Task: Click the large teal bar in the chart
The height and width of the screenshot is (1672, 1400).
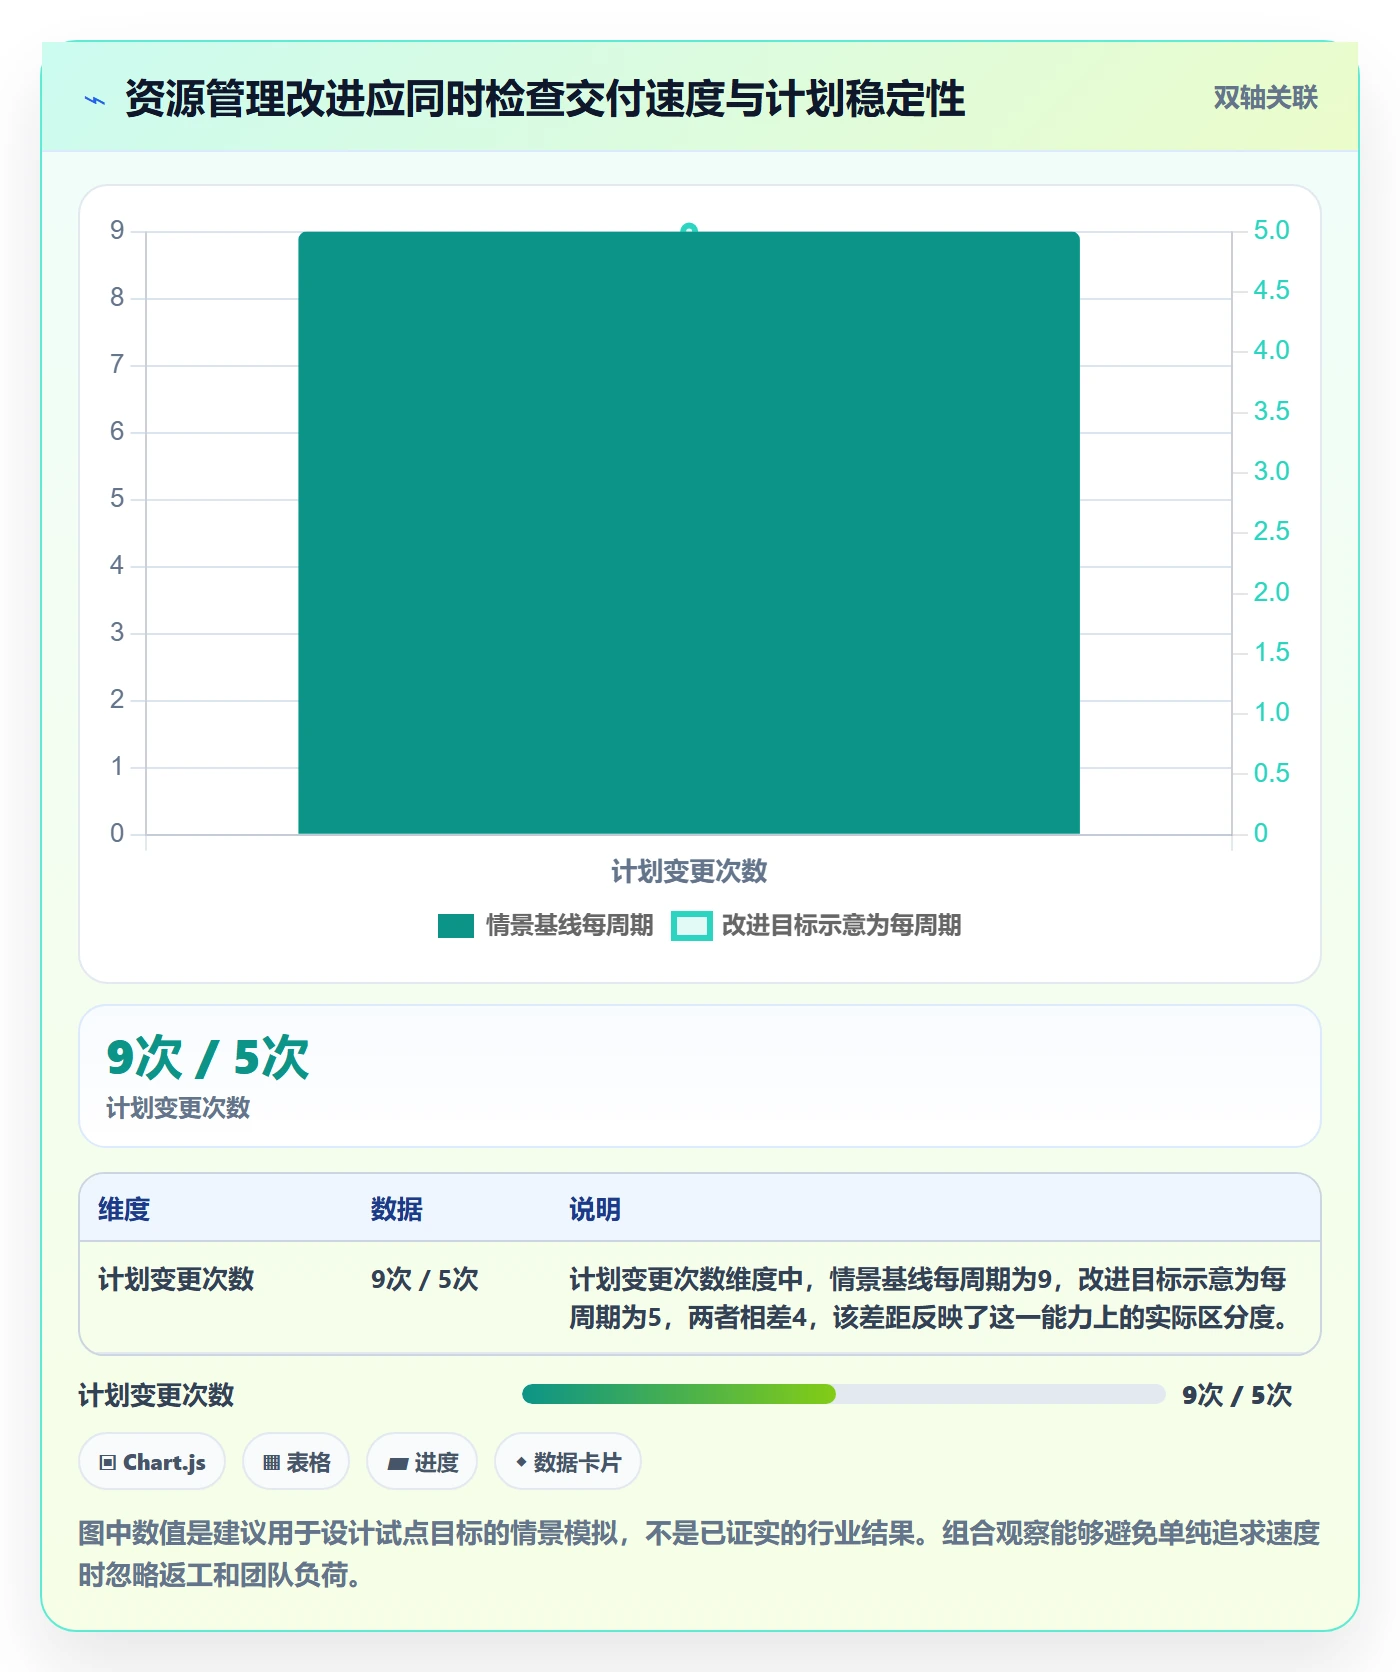Action: pos(689,533)
